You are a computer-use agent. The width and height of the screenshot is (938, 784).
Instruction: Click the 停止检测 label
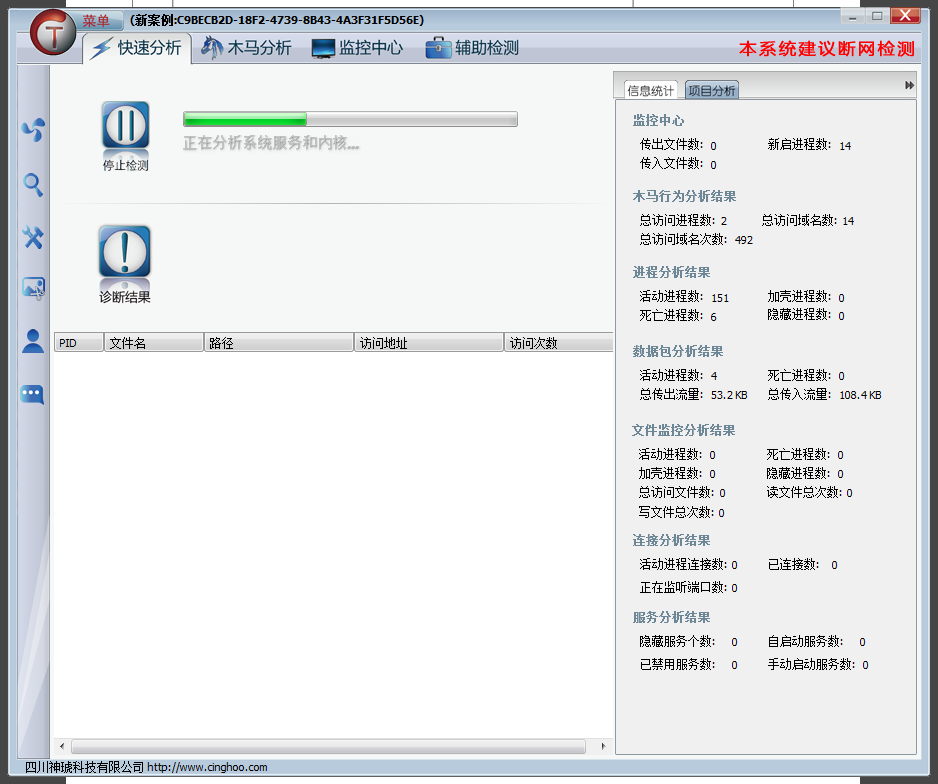pos(126,166)
